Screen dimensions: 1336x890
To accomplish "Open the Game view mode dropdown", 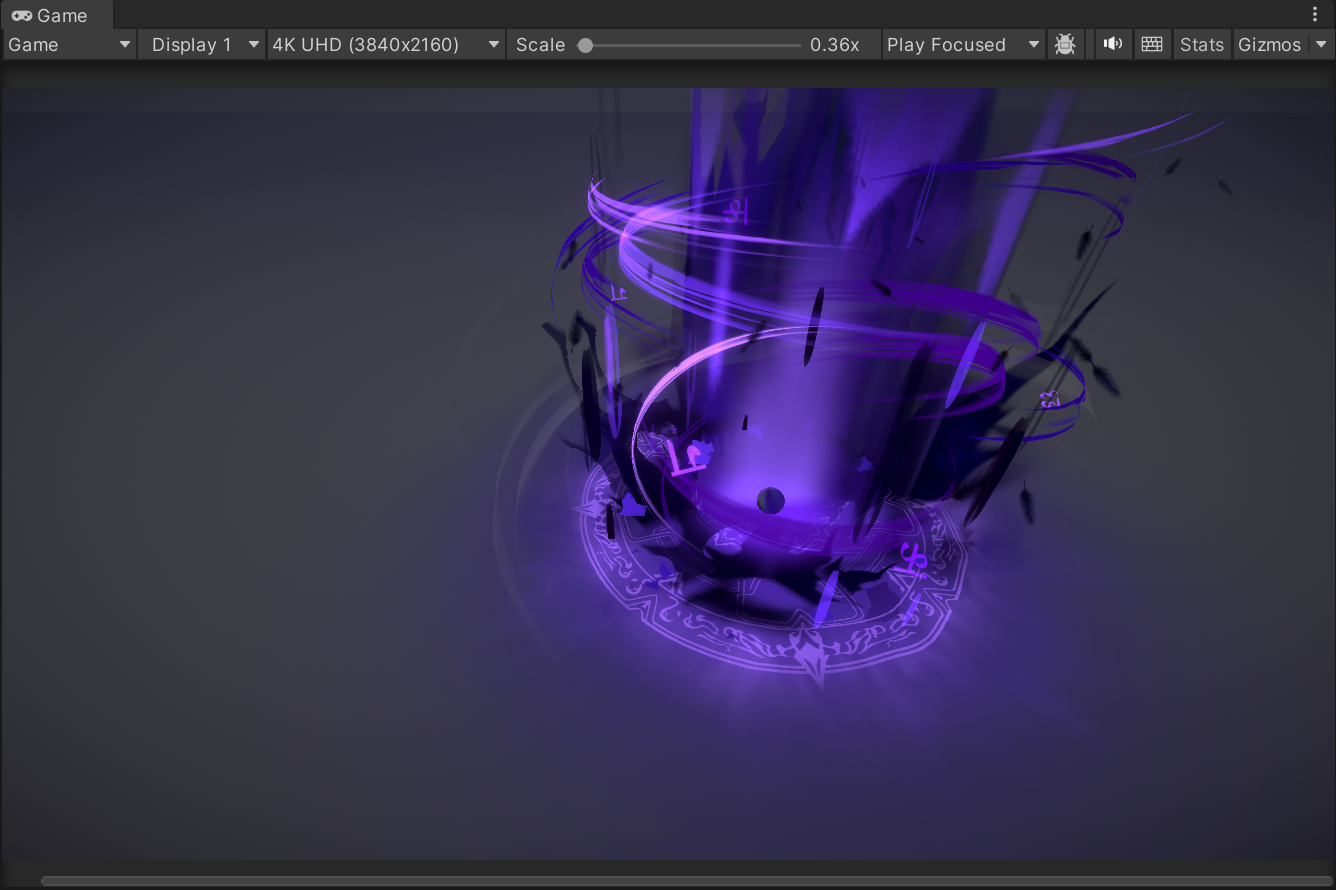I will [69, 45].
